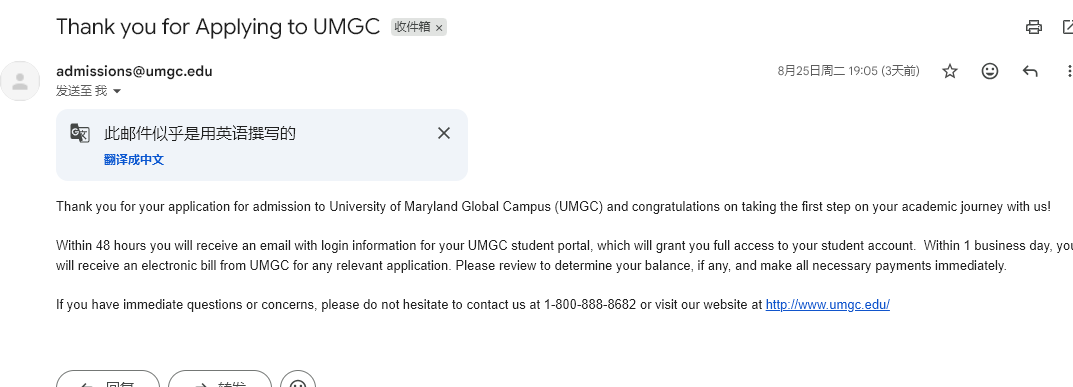Viewport: 1073px width, 387px height.
Task: Open the email in a new window
Action: (1068, 27)
